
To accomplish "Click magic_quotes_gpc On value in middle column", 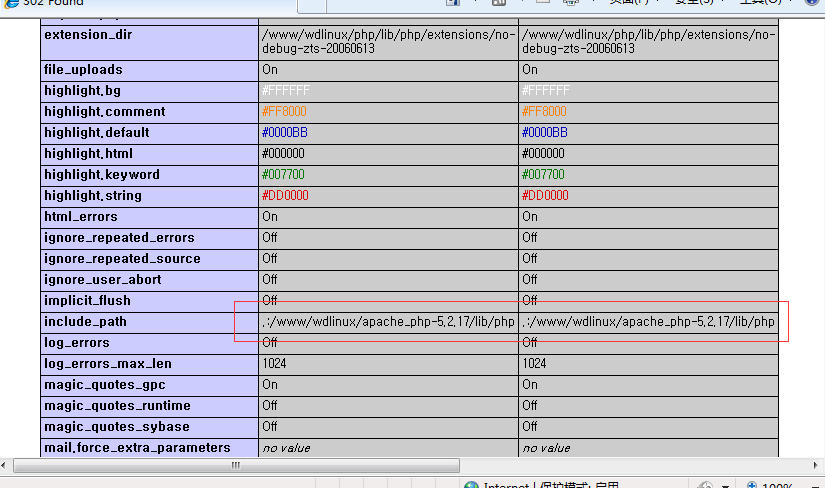I will tap(270, 385).
